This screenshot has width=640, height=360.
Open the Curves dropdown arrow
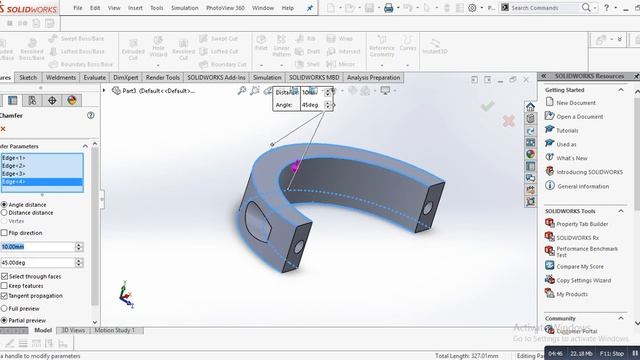click(x=407, y=65)
